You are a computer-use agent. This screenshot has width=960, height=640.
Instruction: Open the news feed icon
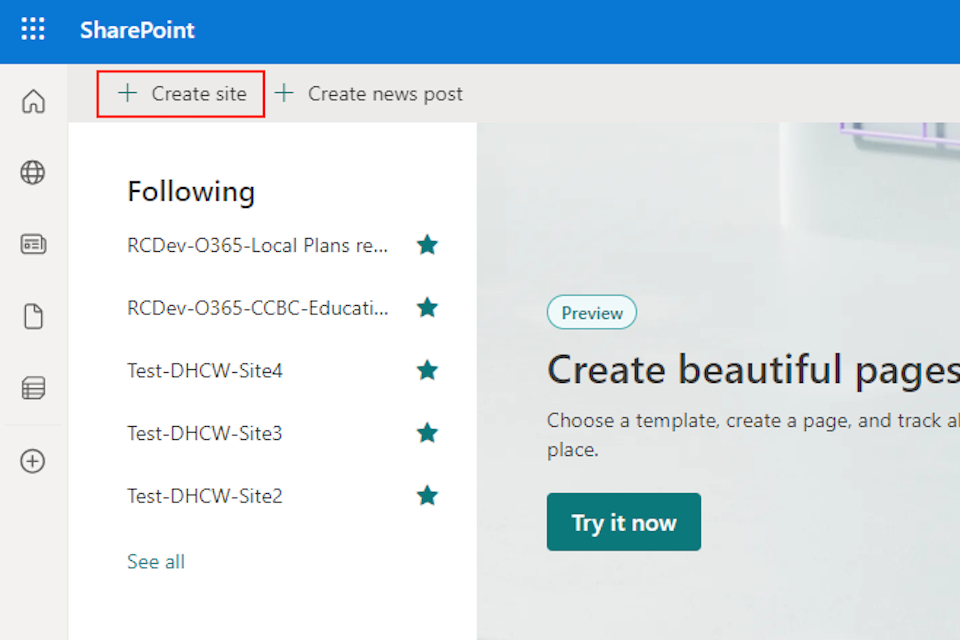(x=33, y=245)
